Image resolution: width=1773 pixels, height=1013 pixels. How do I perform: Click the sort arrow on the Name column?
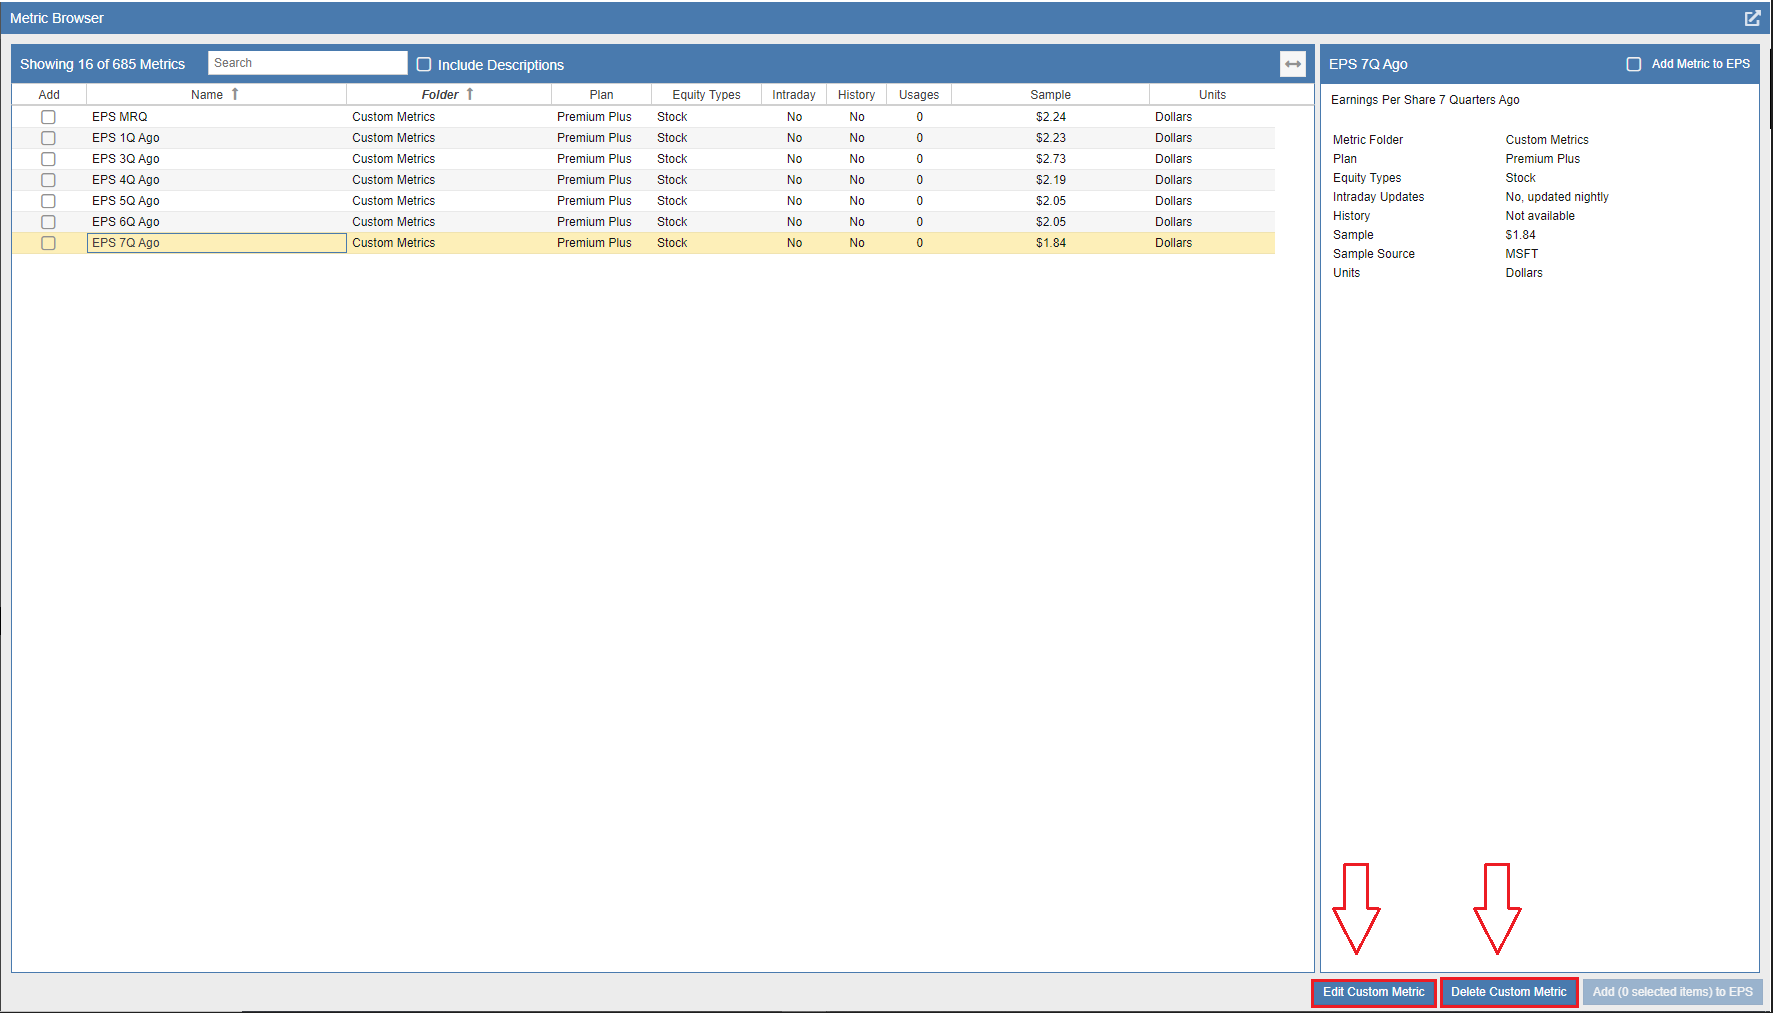(236, 93)
